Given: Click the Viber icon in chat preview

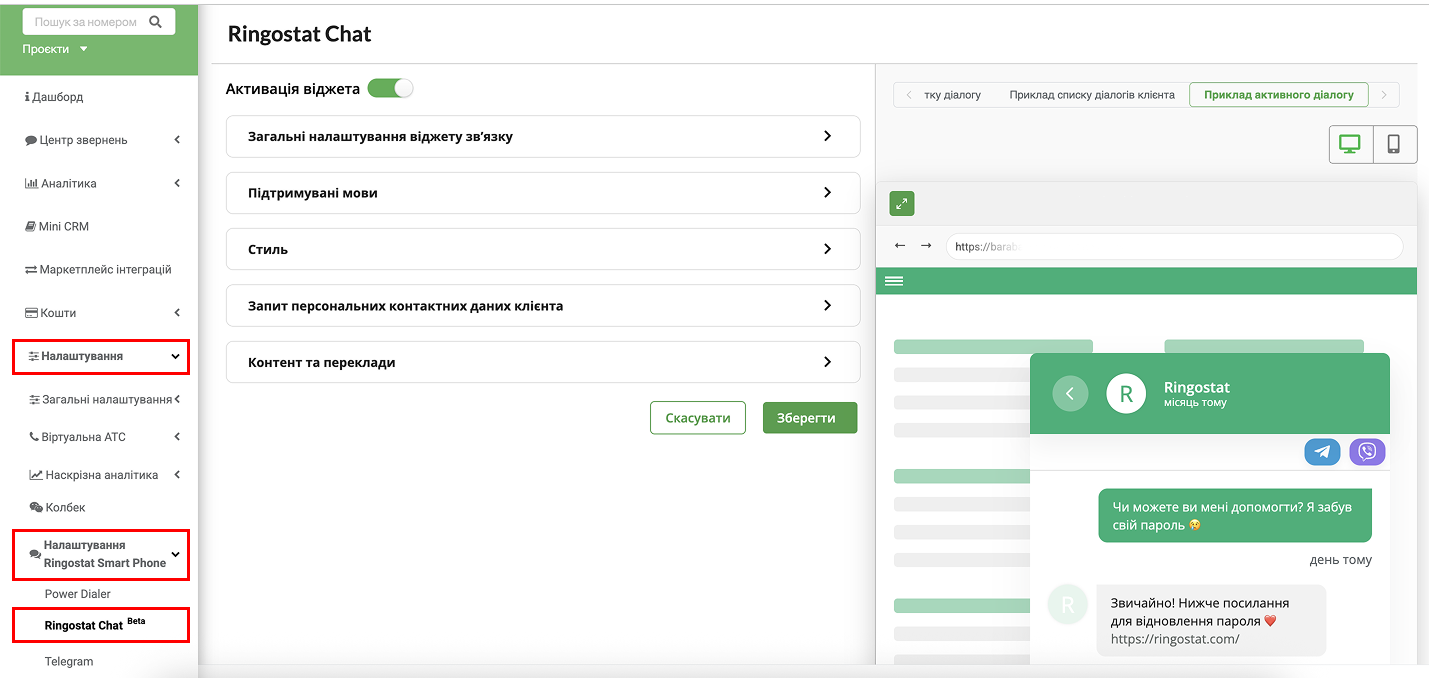Looking at the screenshot, I should [x=1367, y=452].
